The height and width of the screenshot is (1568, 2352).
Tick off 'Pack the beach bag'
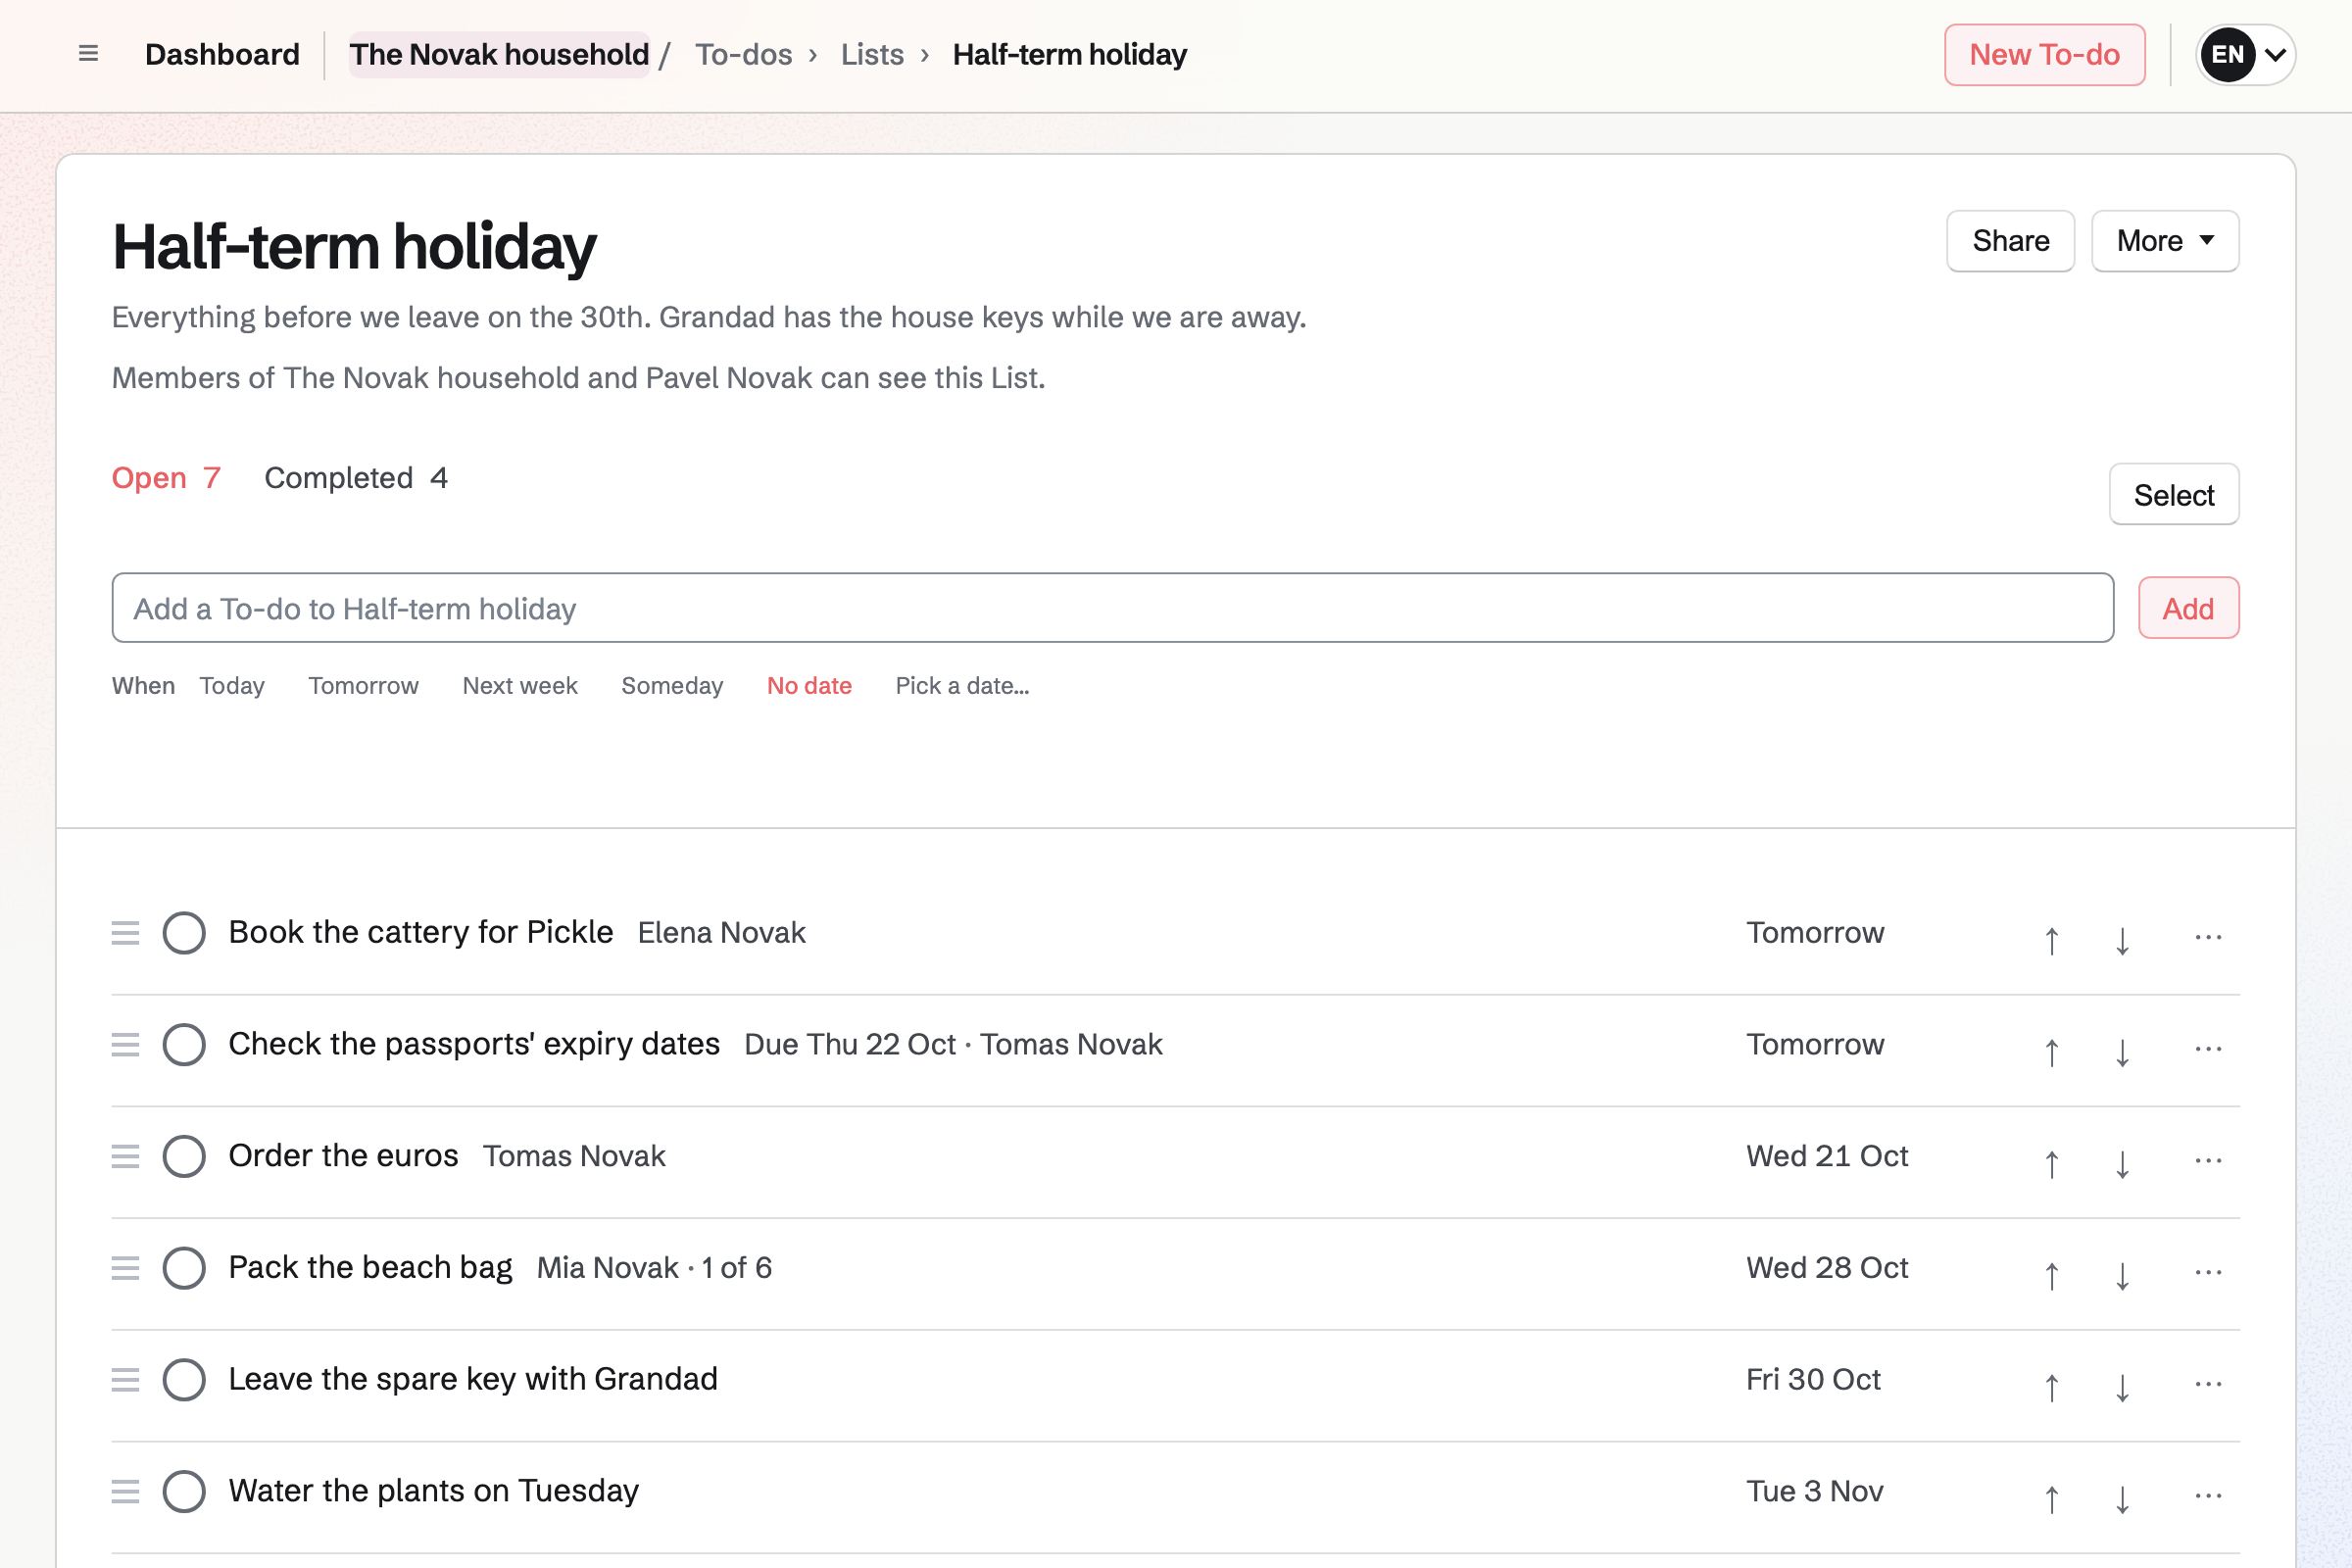(184, 1269)
